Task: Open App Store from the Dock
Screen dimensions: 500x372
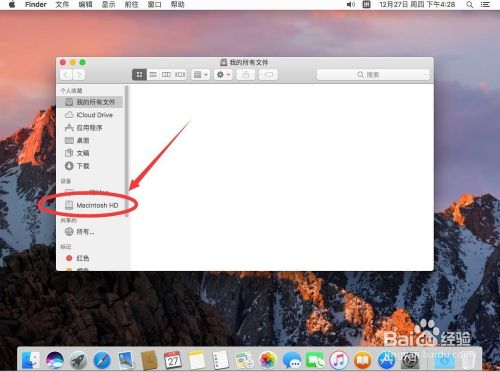Action: [386, 360]
